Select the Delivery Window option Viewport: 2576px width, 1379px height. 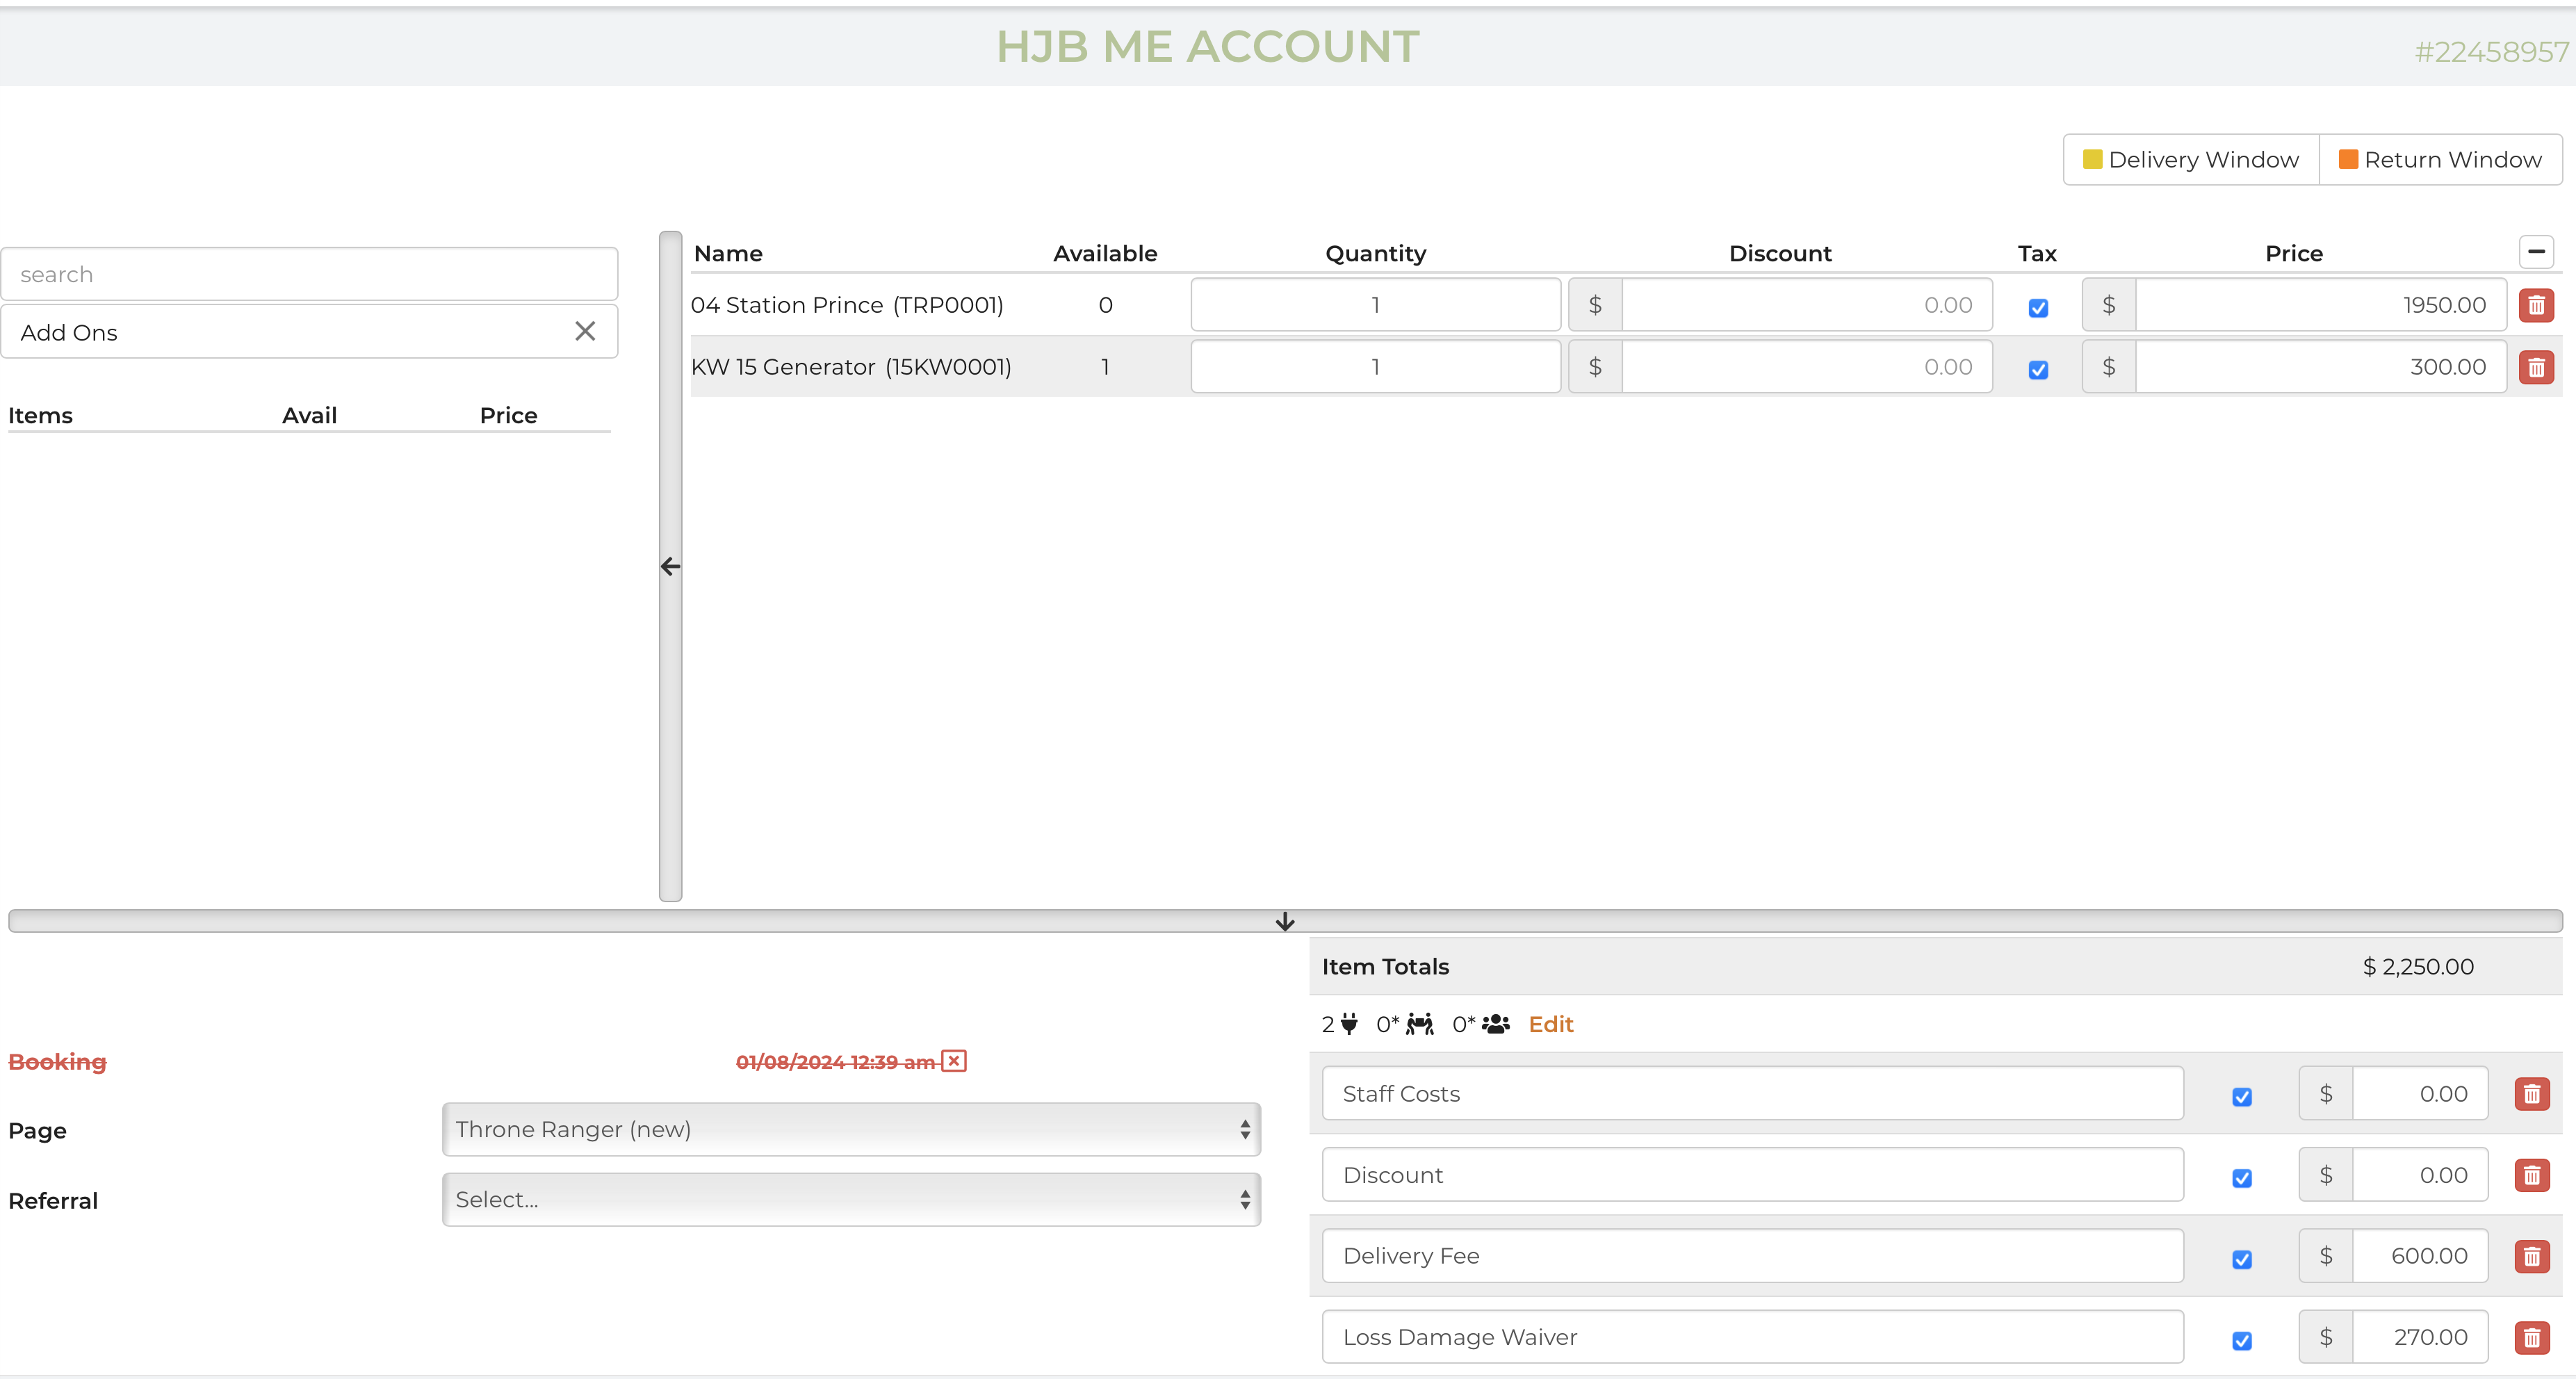pos(2190,160)
